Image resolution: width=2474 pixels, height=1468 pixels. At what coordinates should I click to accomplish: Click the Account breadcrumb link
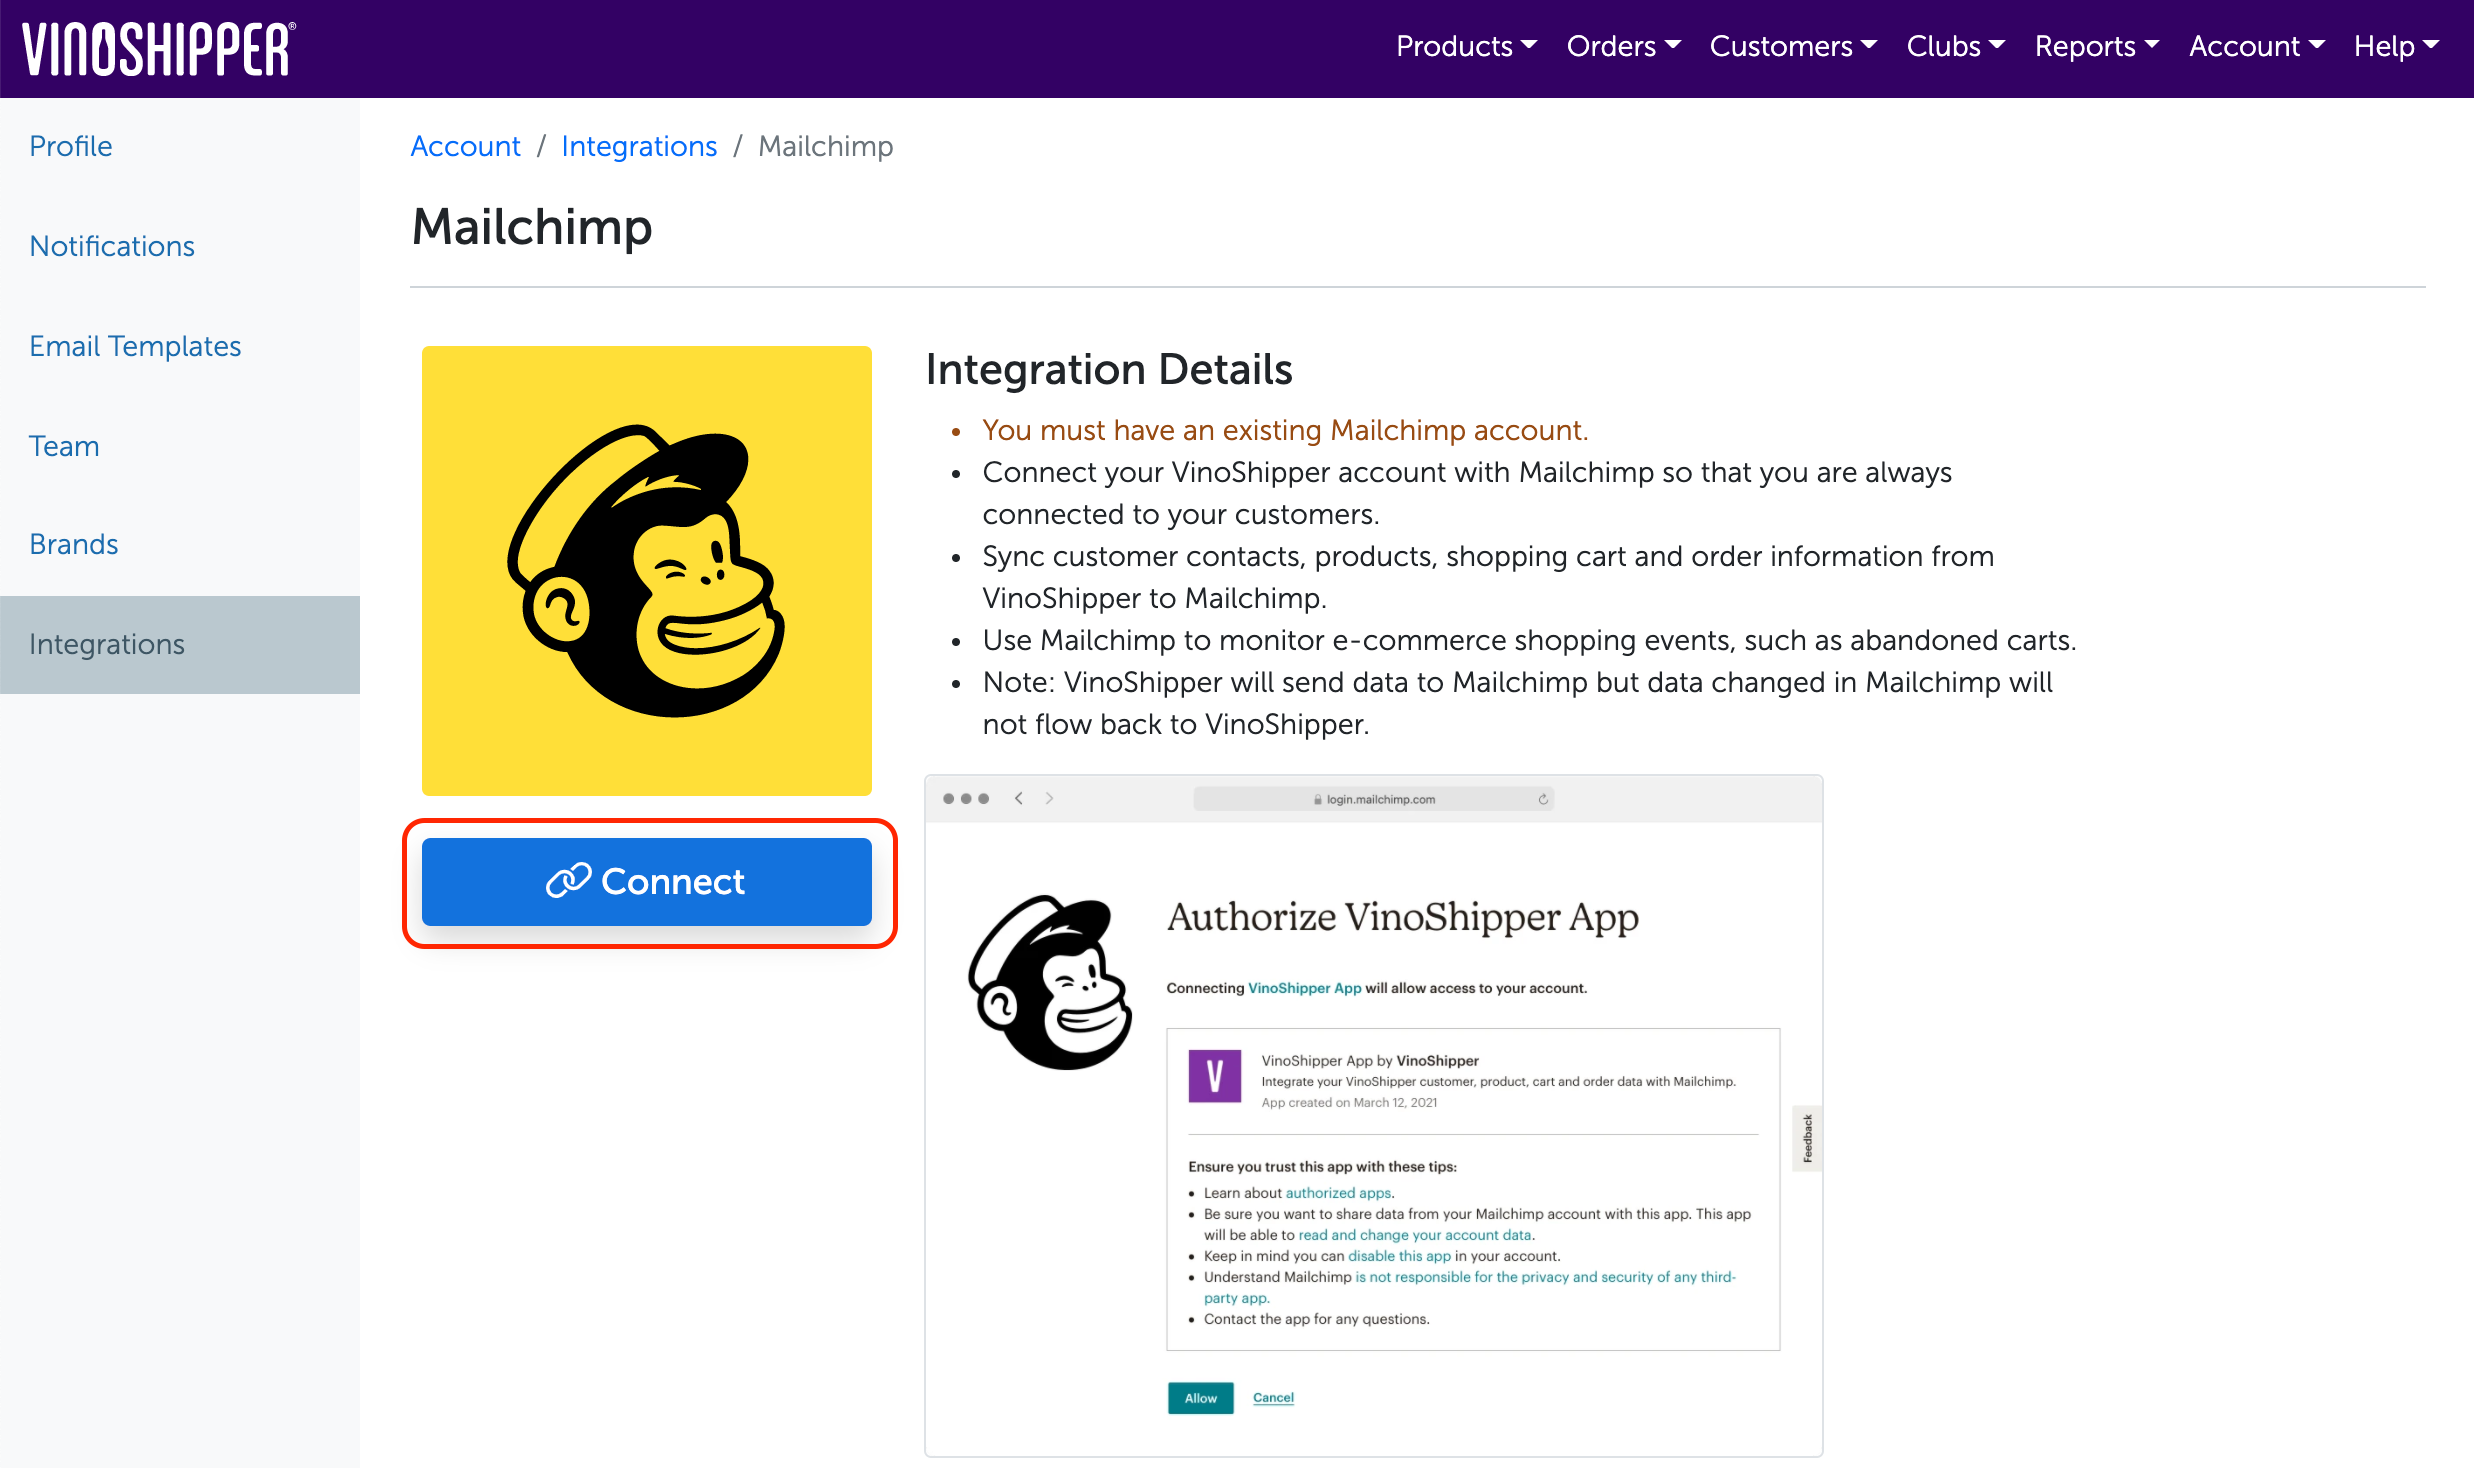point(465,146)
